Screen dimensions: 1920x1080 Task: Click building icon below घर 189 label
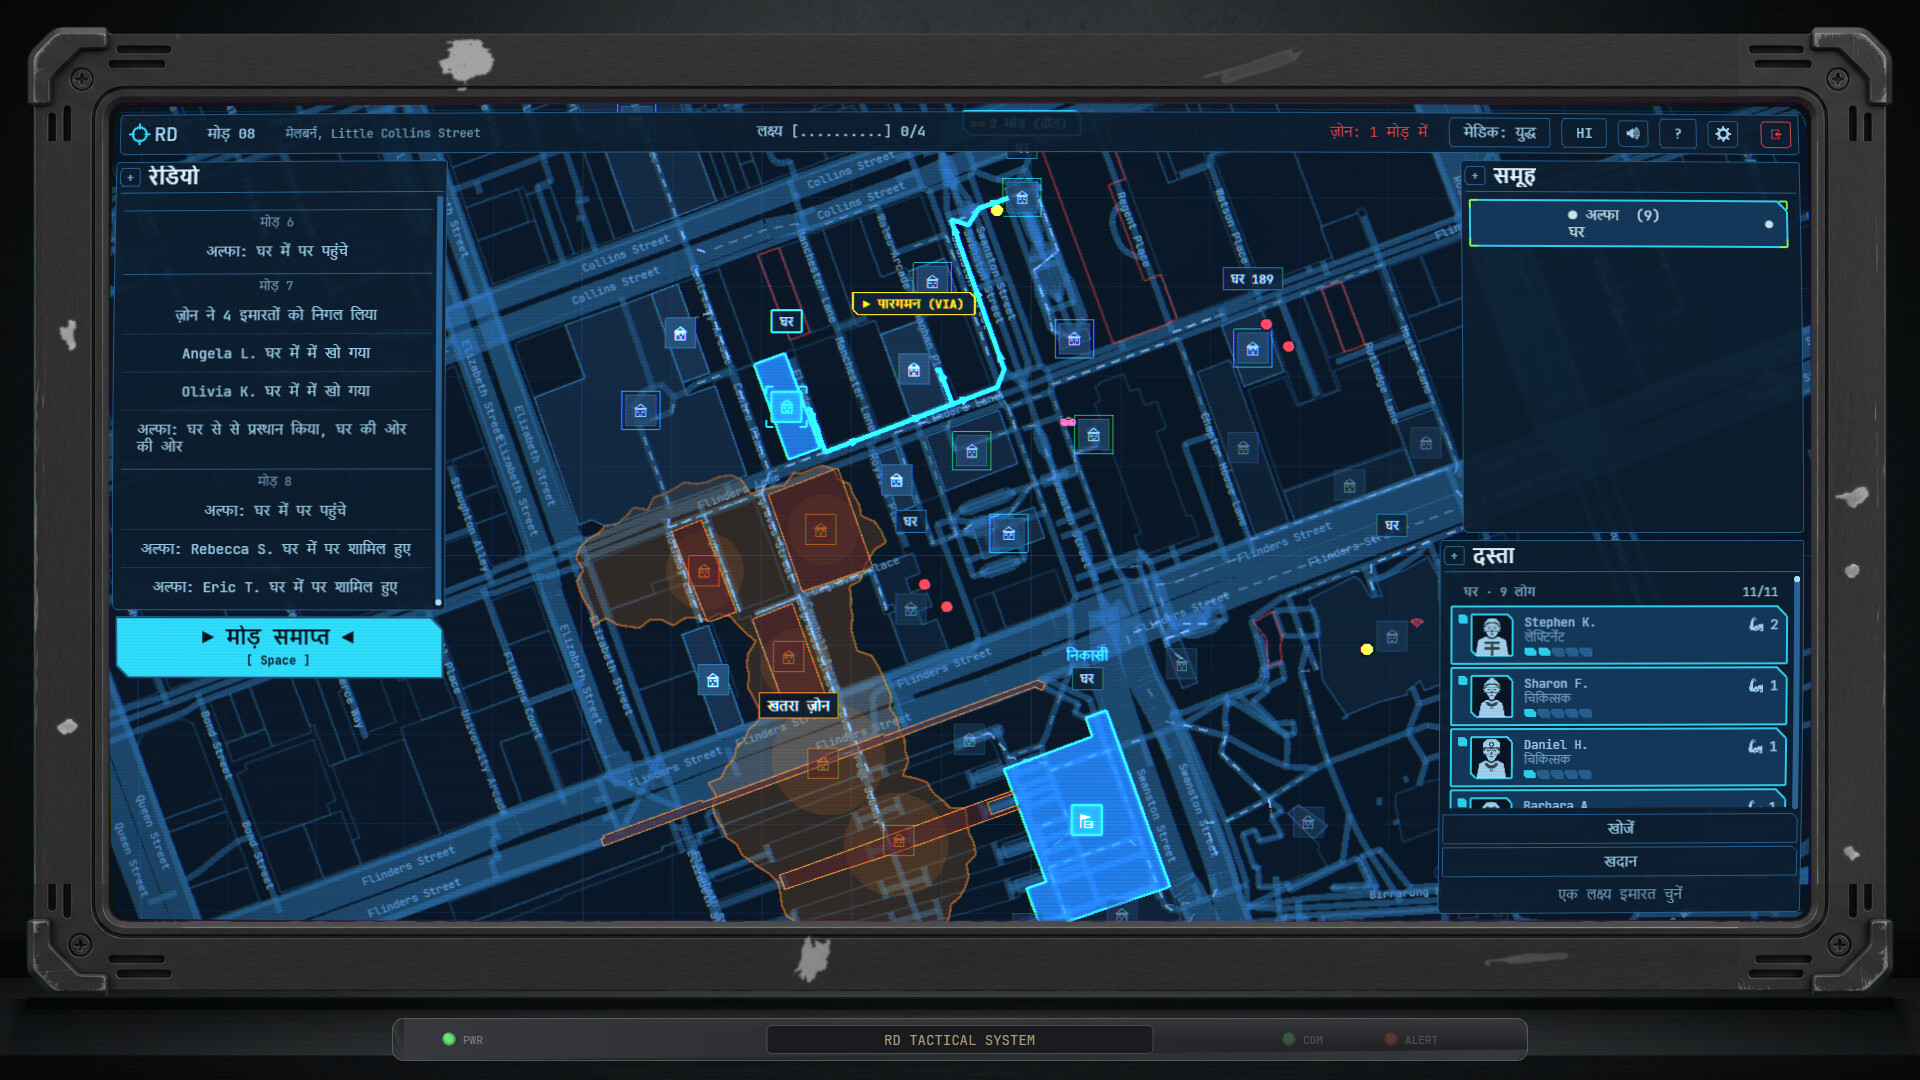tap(1252, 349)
